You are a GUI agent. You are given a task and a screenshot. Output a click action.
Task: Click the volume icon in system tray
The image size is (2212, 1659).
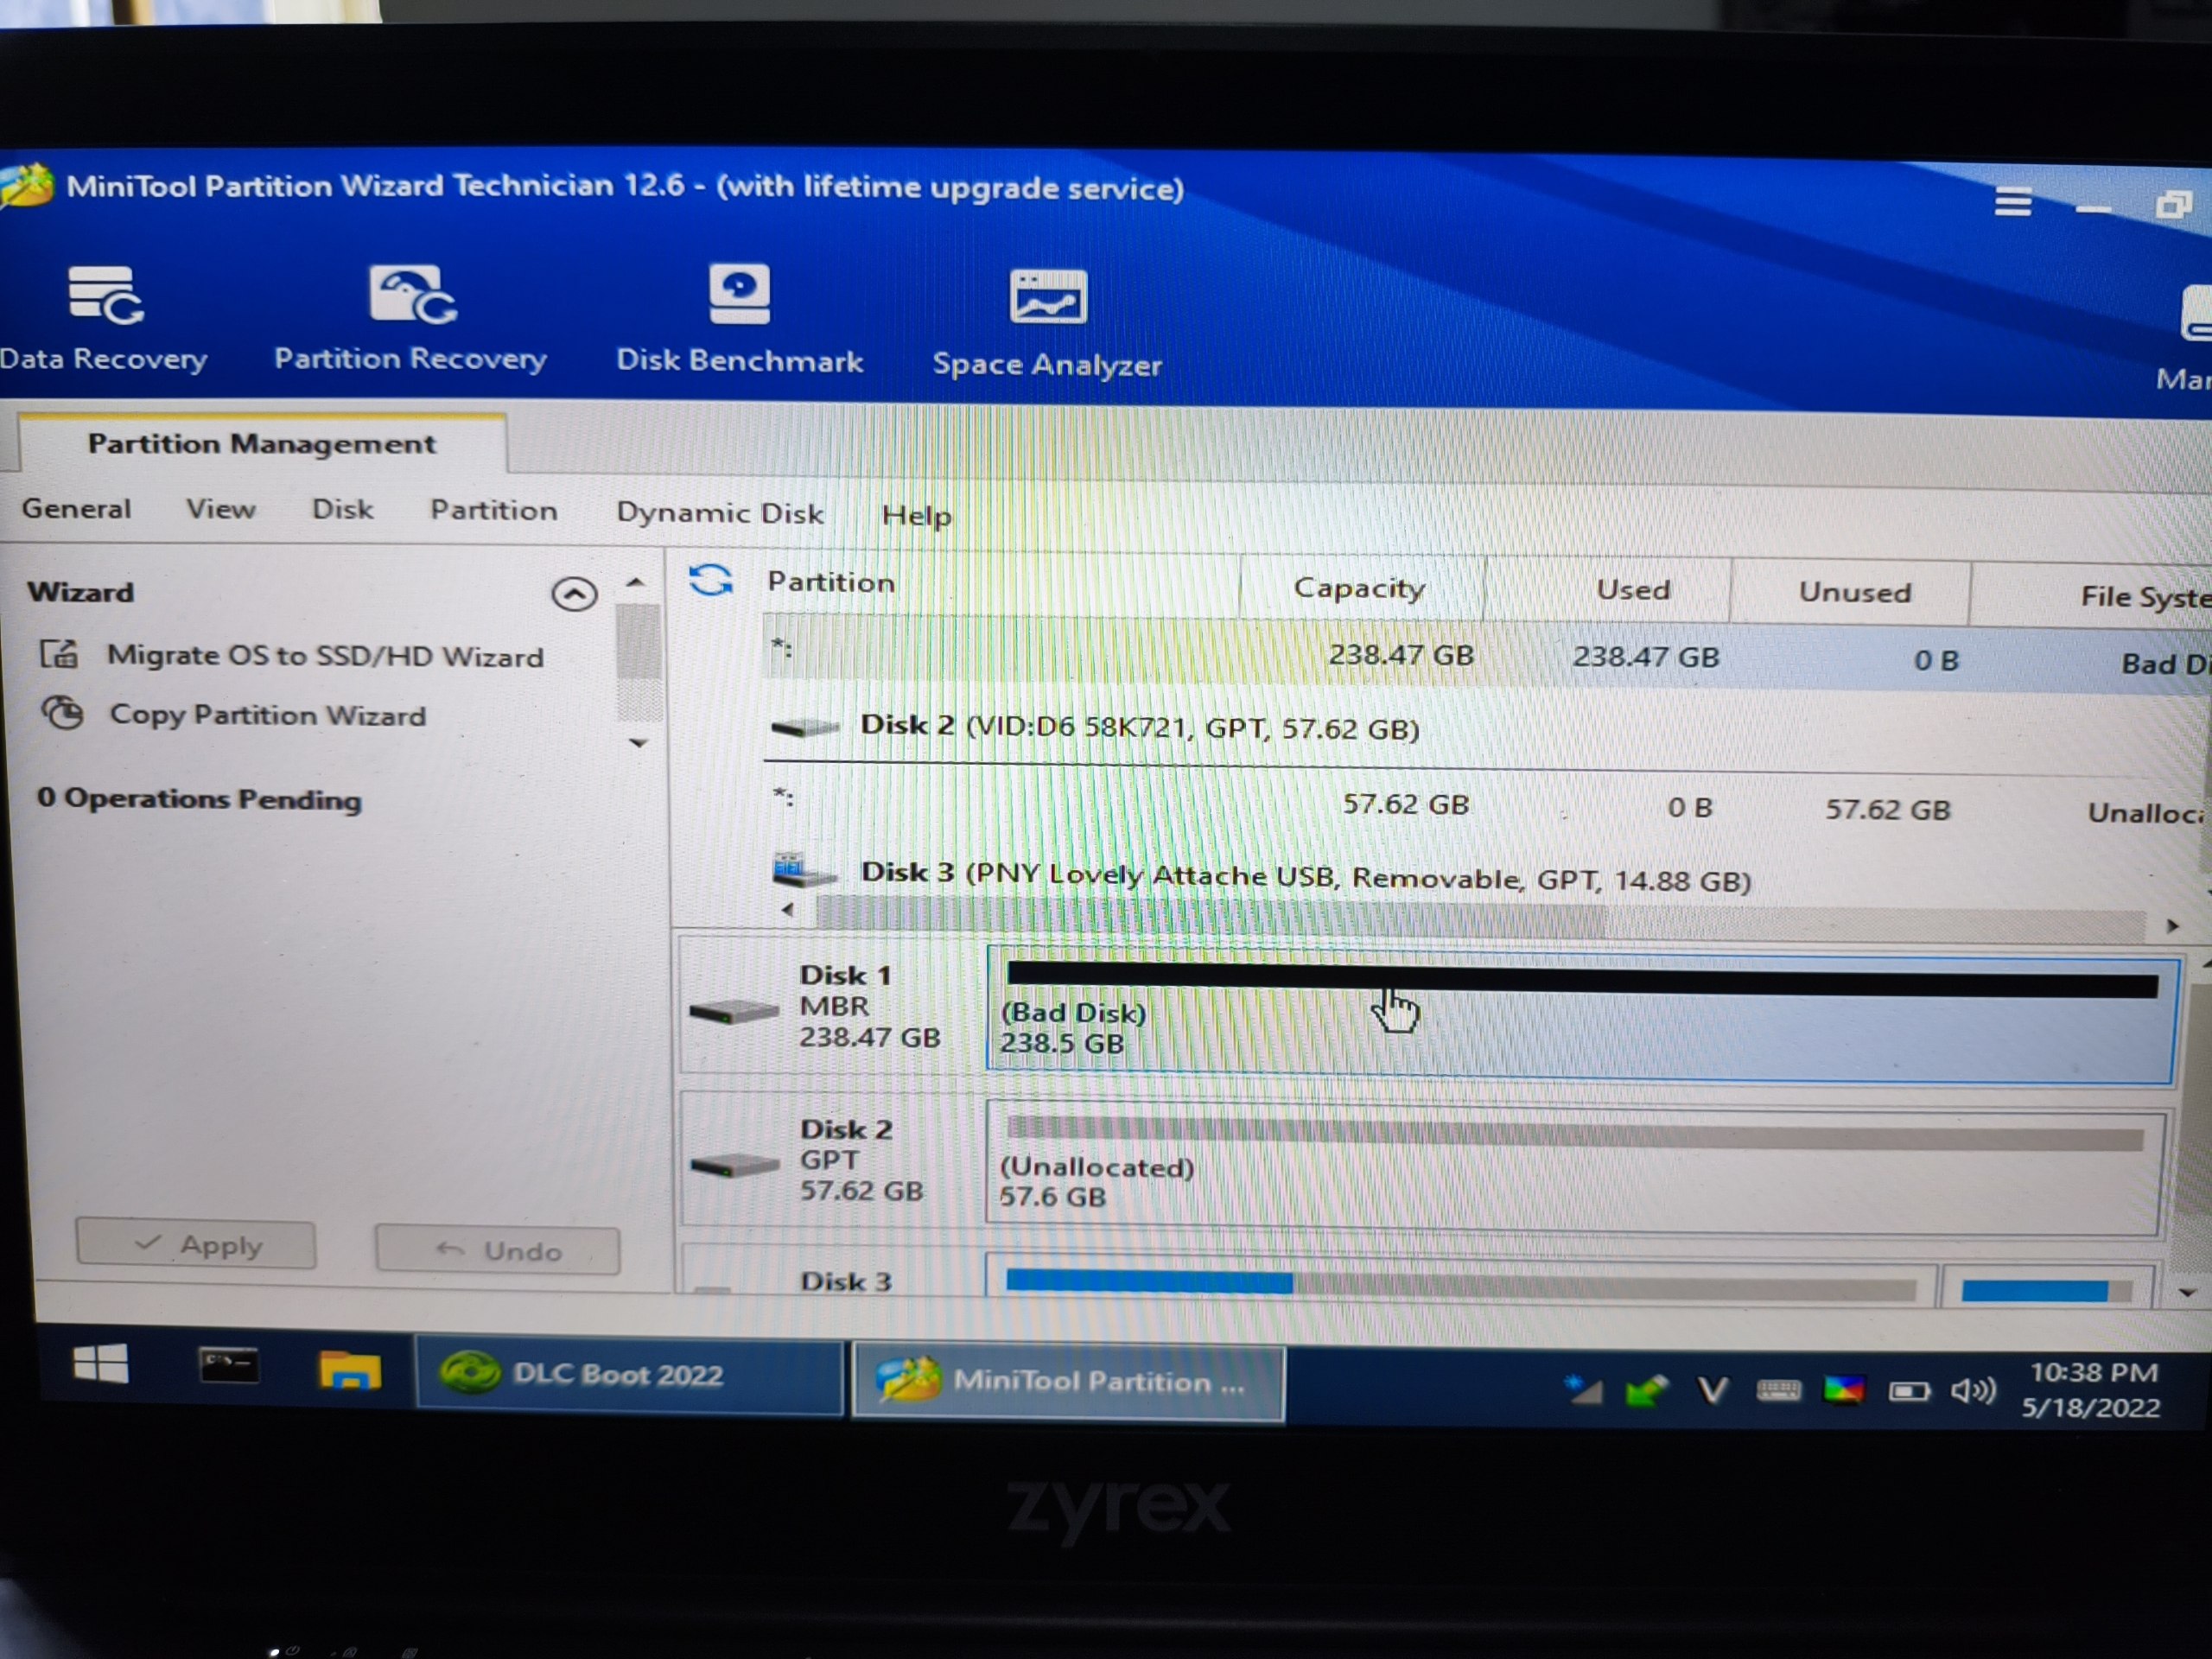[1973, 1391]
